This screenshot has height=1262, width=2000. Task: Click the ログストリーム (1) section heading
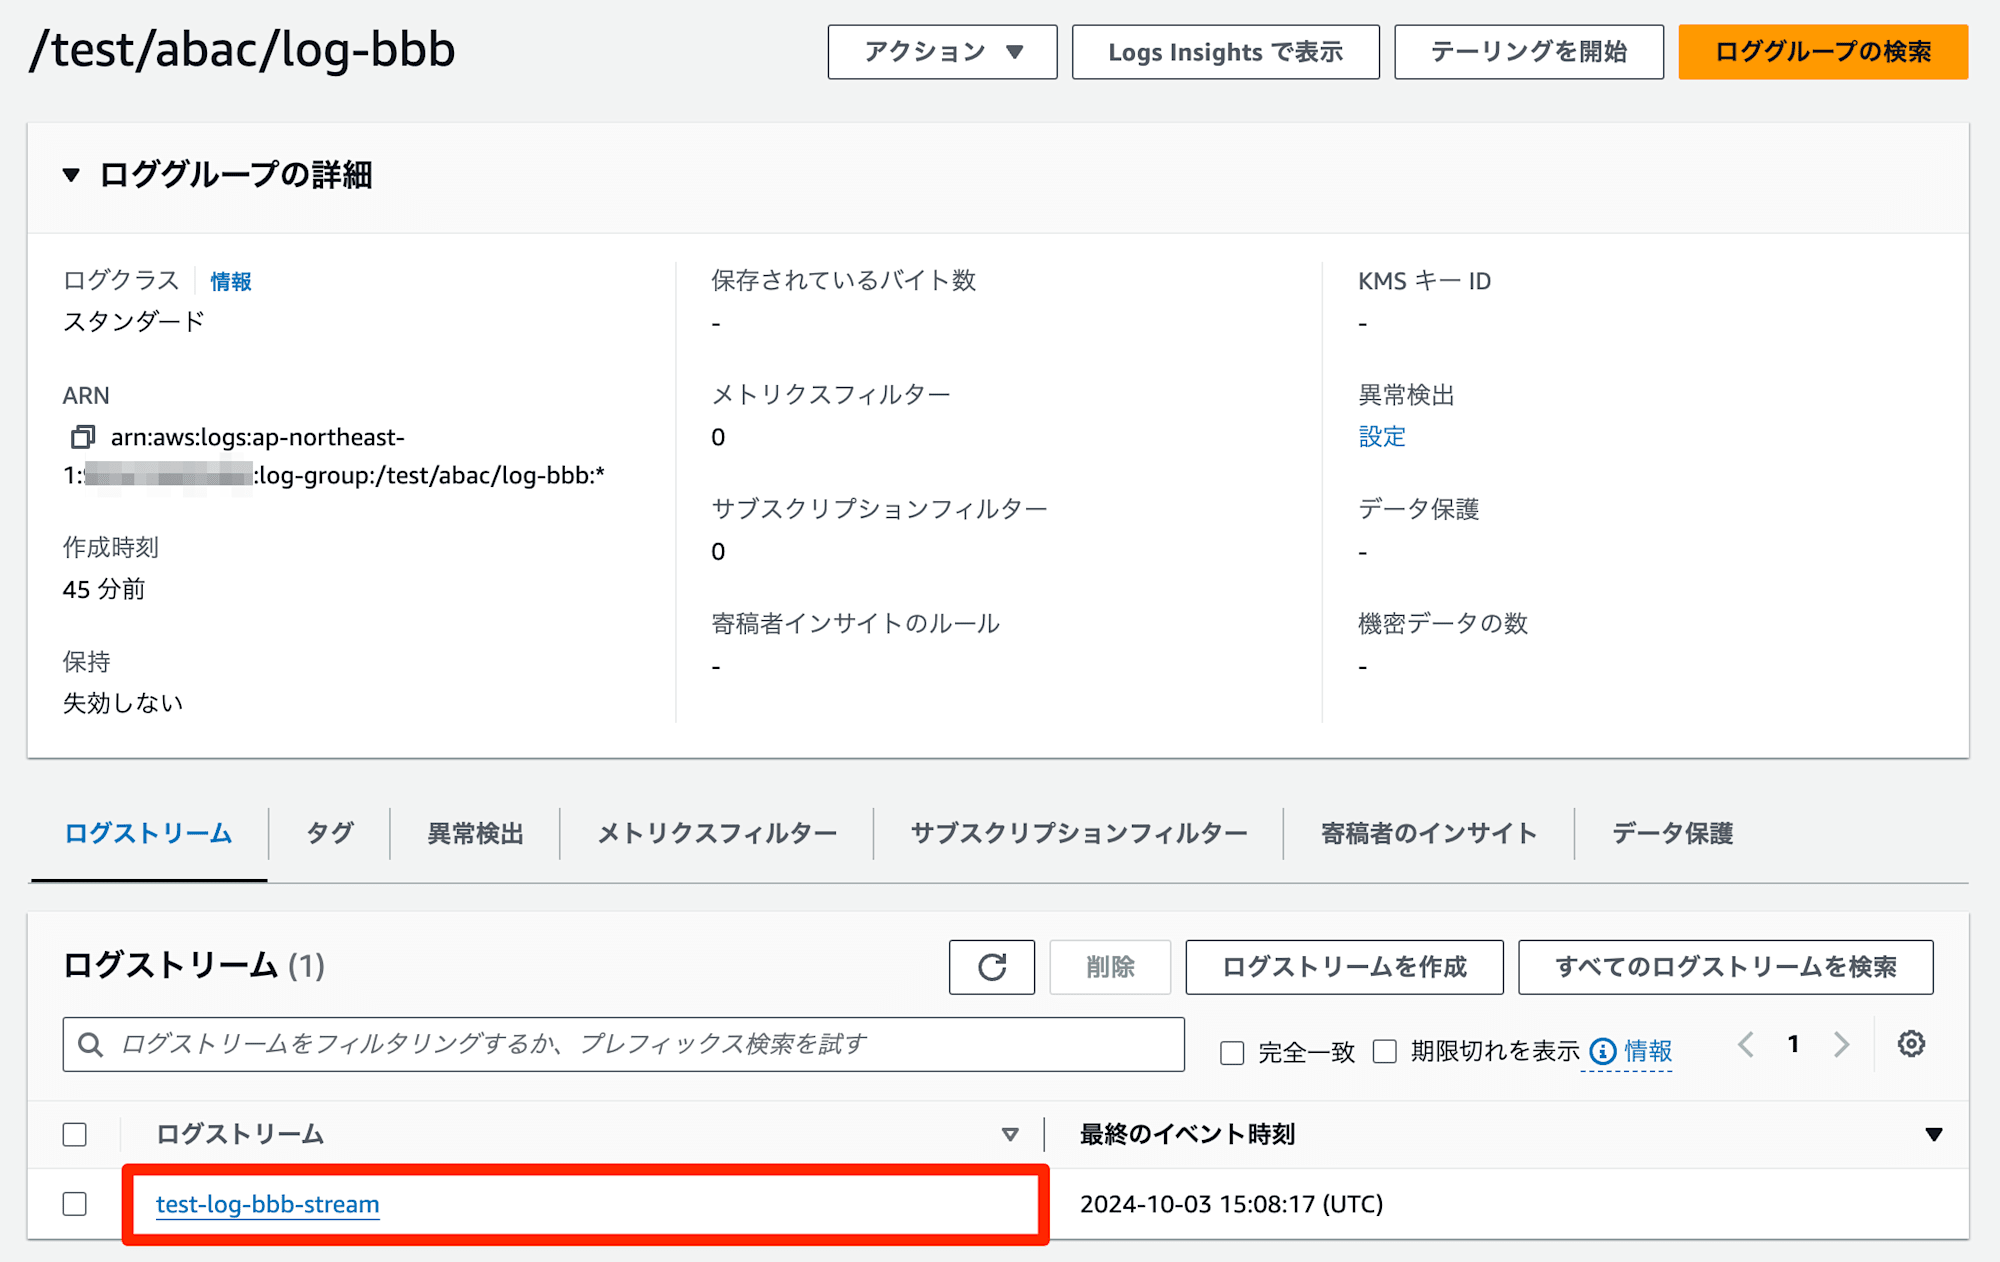[x=194, y=966]
